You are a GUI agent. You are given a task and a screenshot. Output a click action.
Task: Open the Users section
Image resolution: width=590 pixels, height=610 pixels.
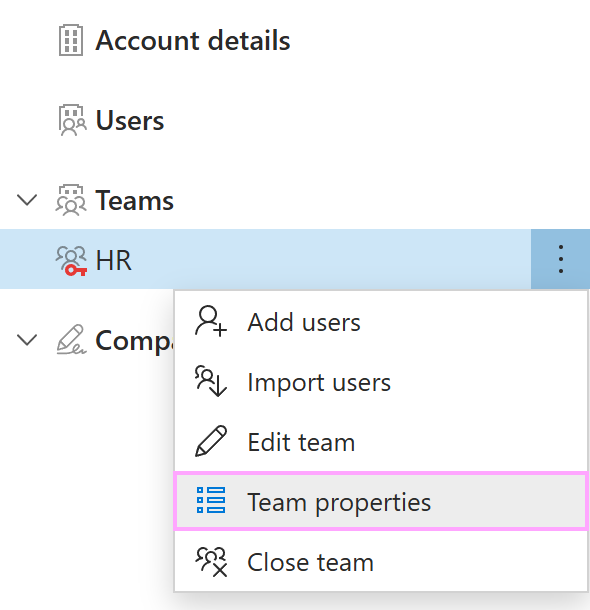(130, 120)
